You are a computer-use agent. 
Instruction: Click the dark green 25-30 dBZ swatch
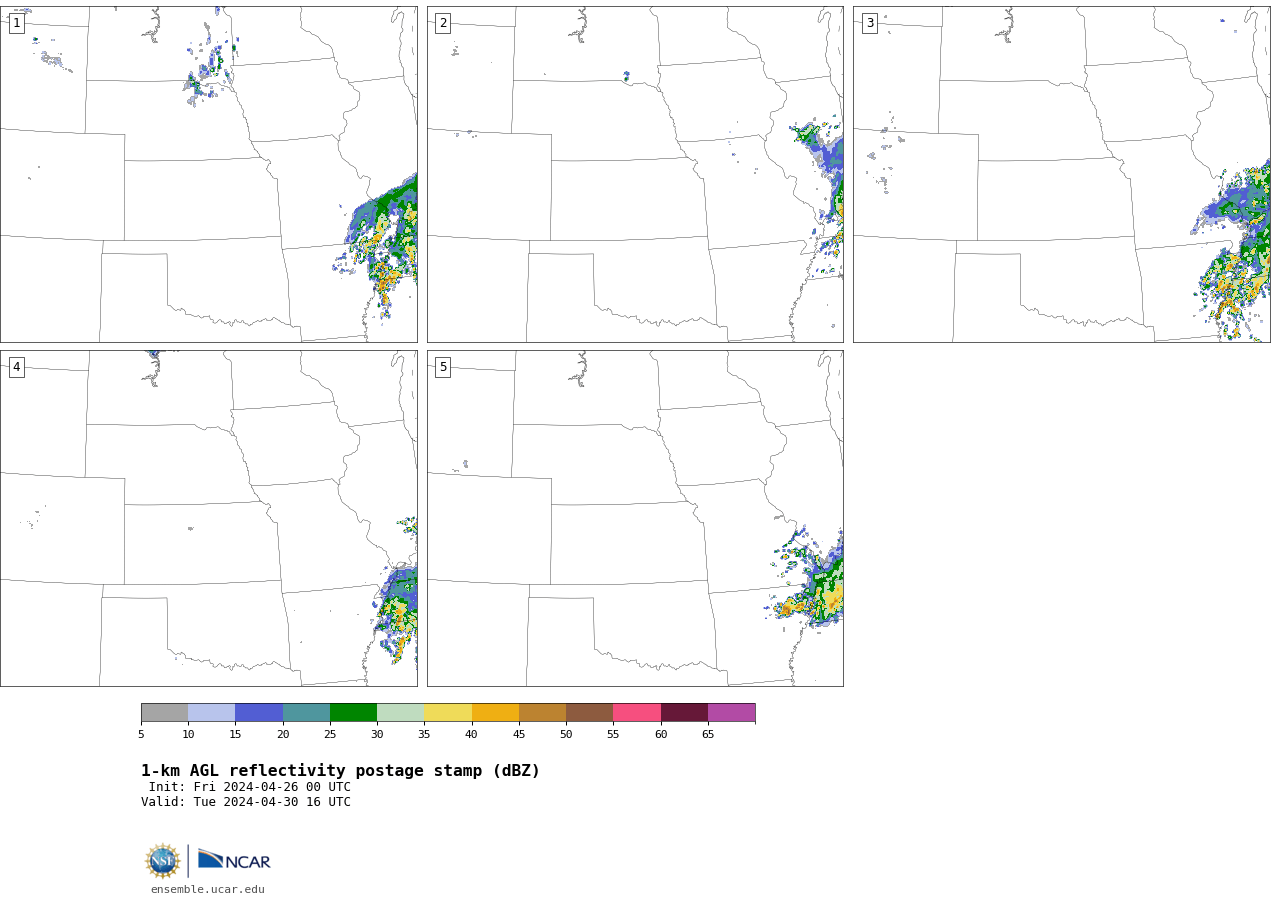pyautogui.click(x=353, y=712)
